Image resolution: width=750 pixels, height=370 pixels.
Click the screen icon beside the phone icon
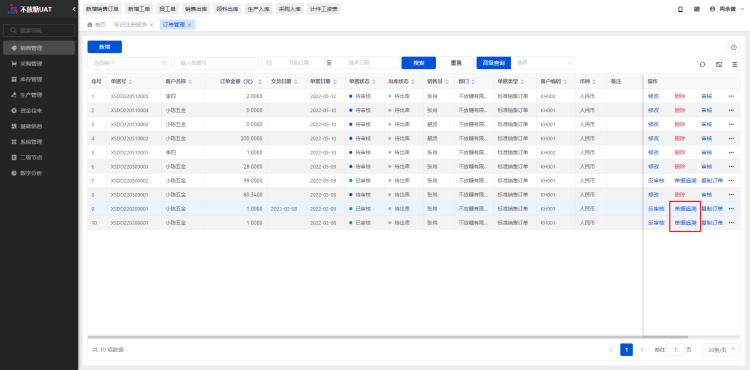pos(697,9)
